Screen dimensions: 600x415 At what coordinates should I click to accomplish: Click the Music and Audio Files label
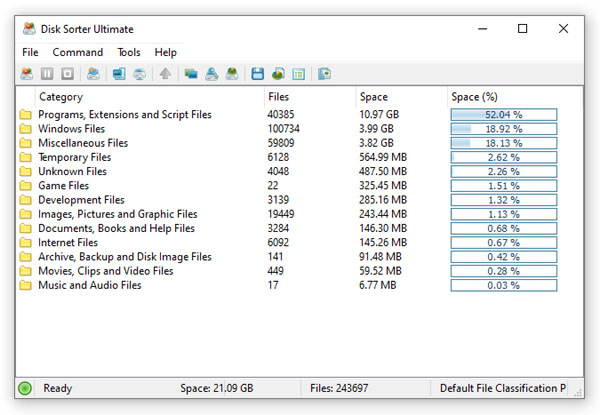coord(90,285)
